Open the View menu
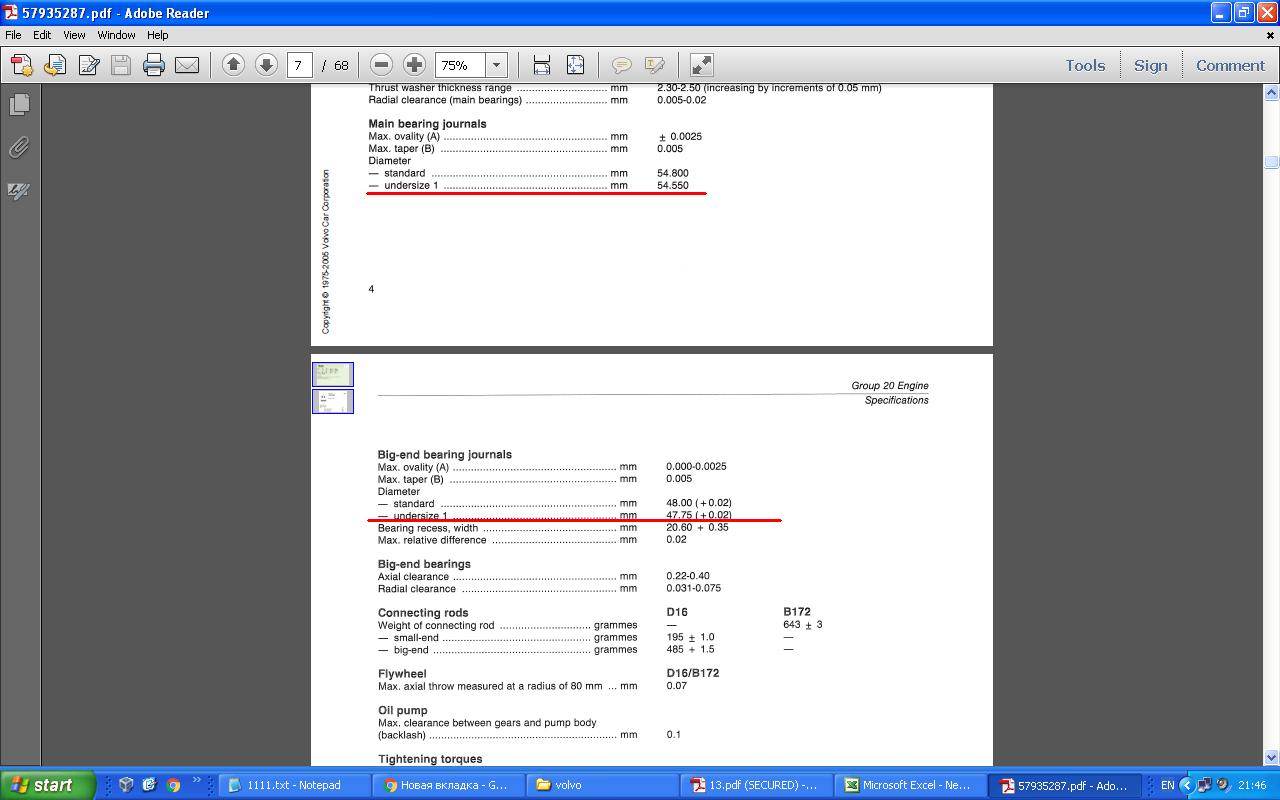 (x=74, y=35)
